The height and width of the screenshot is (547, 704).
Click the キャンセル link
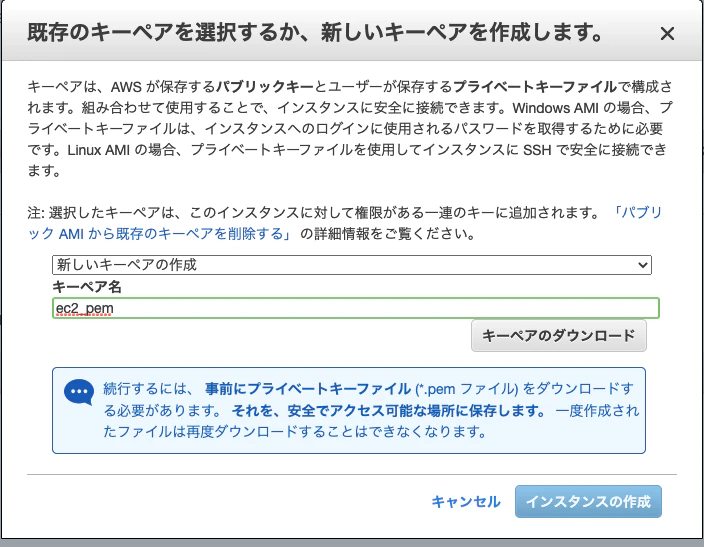[x=466, y=501]
